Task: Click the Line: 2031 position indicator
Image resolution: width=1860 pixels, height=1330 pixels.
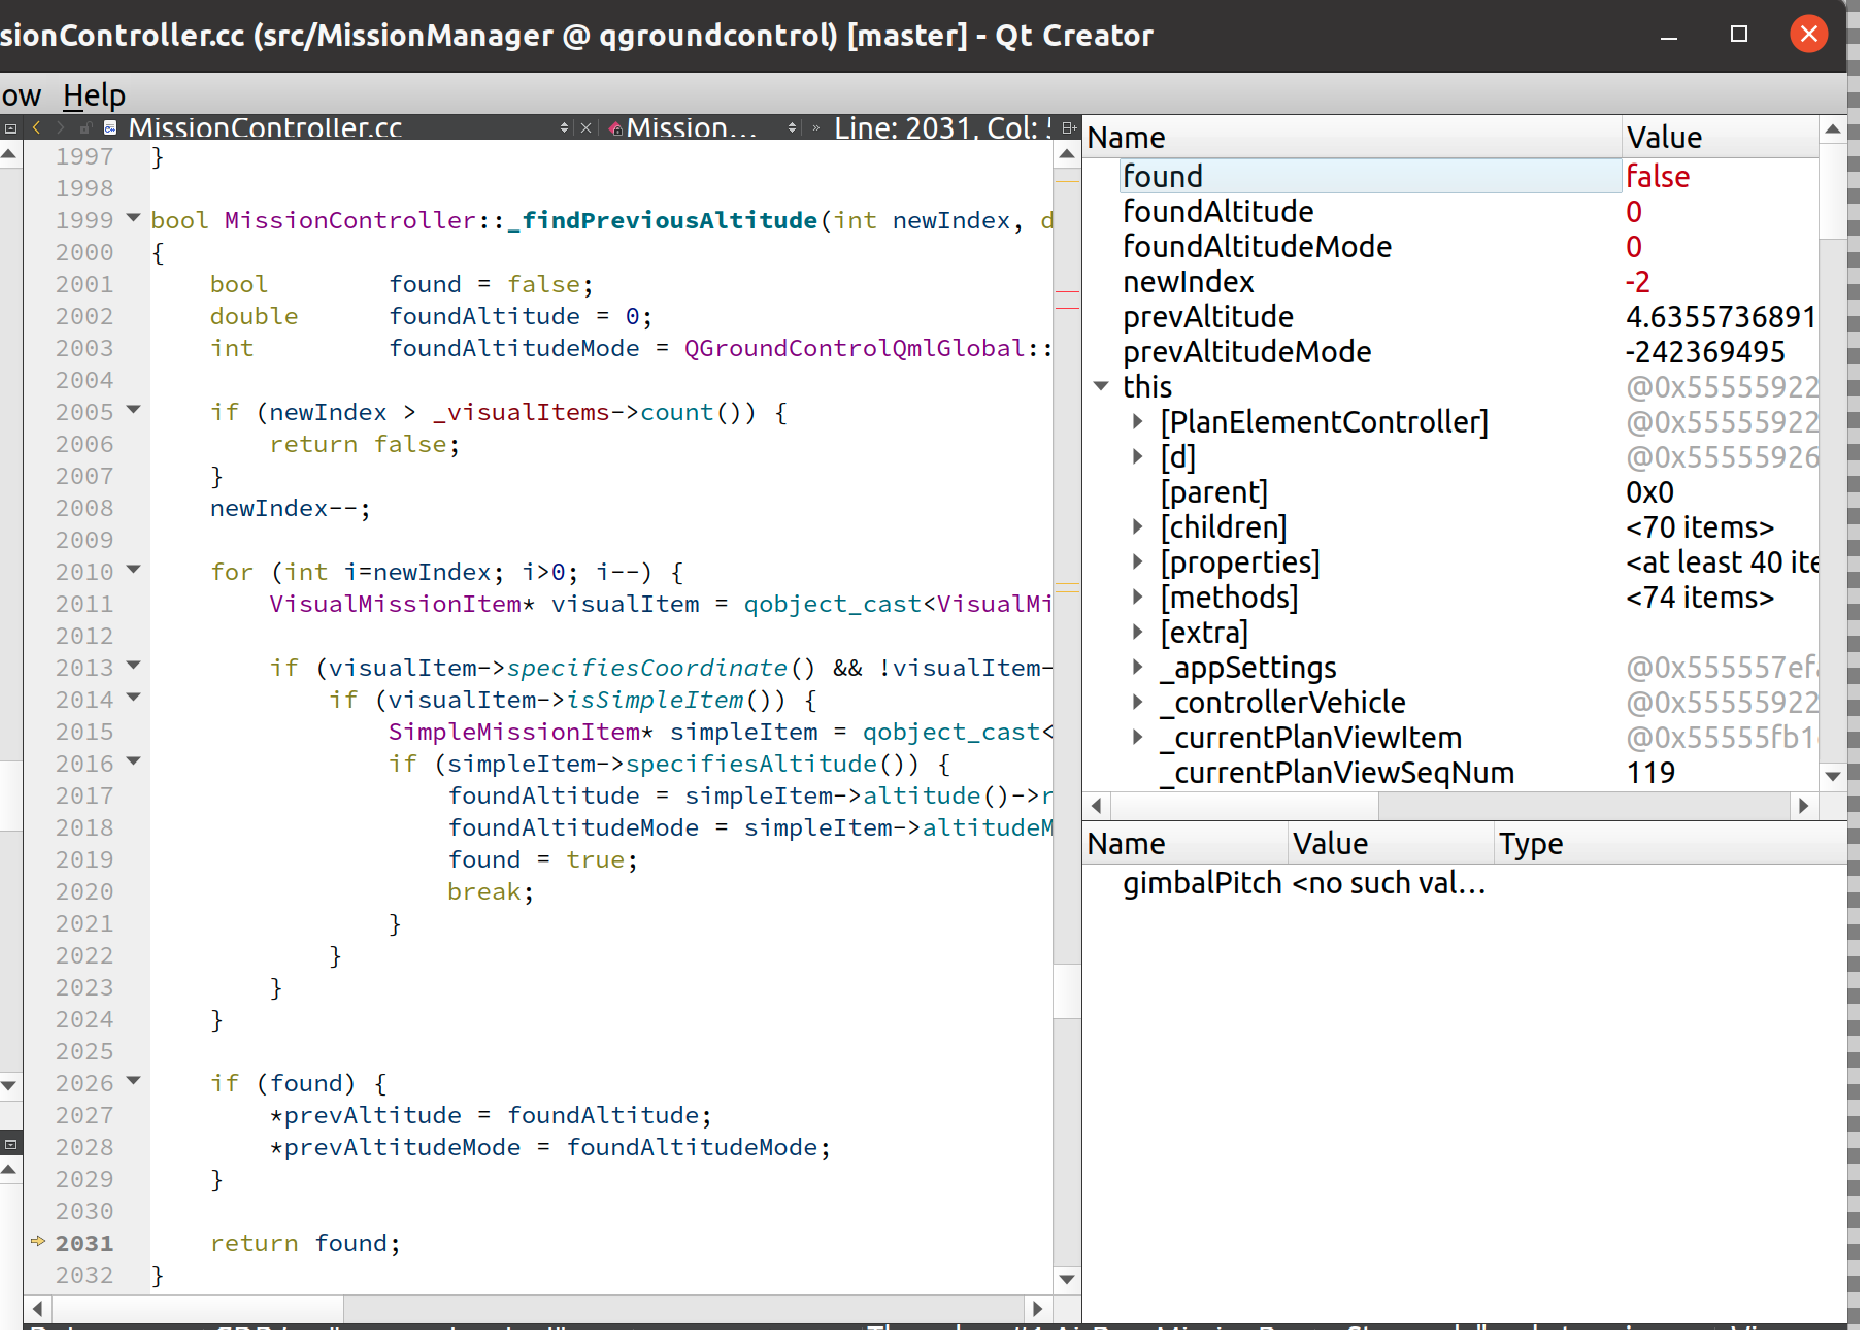Action: tap(942, 128)
